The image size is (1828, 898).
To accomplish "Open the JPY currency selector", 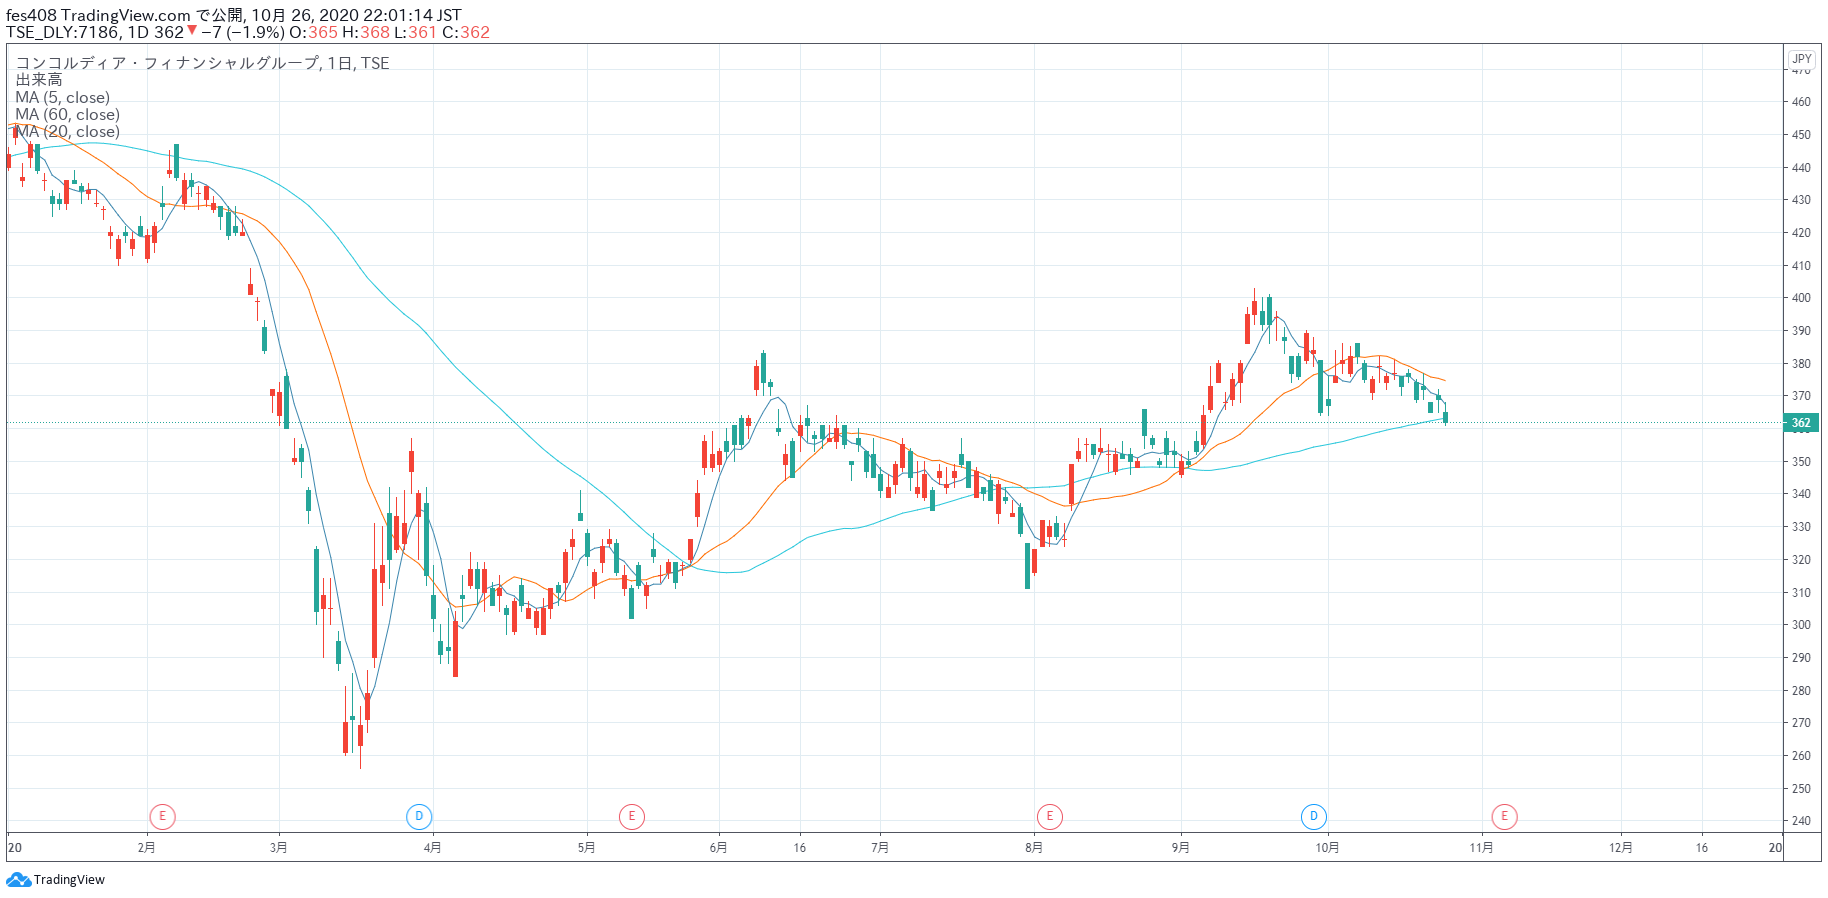I will tap(1801, 59).
